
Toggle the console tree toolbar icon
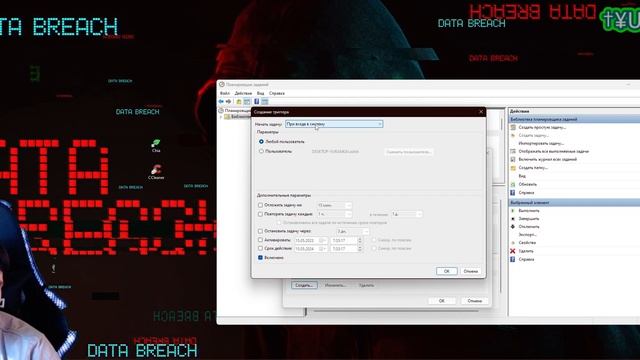(x=247, y=101)
